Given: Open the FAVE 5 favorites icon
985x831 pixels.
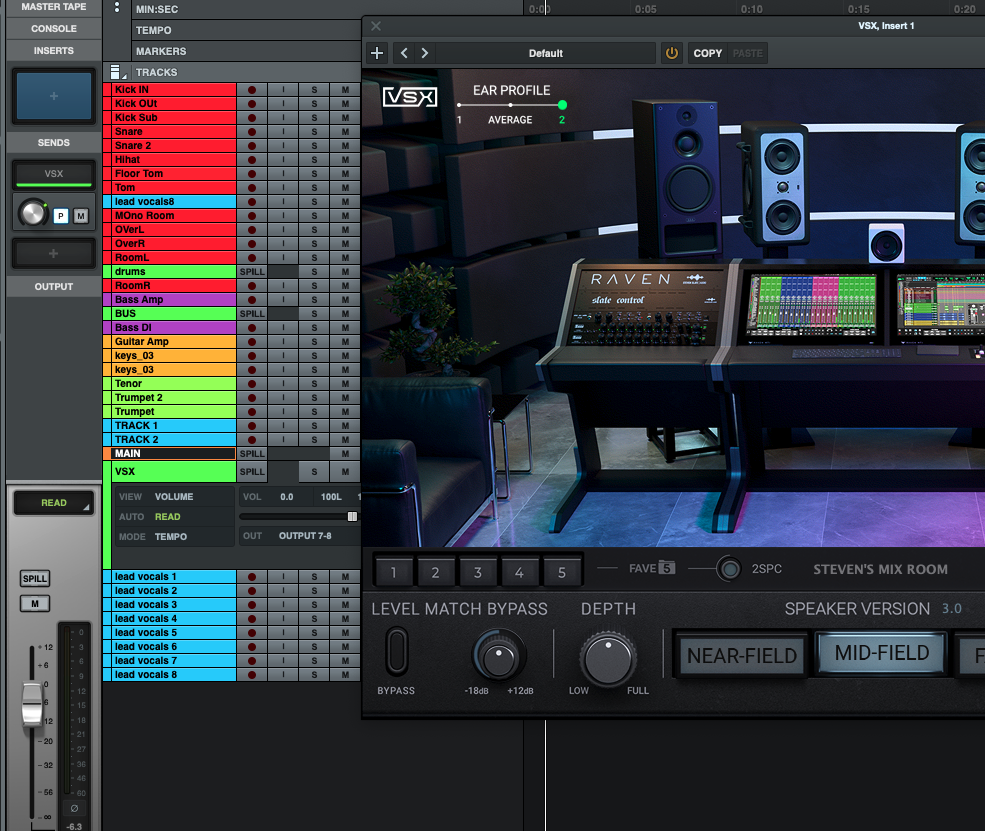Looking at the screenshot, I should 667,568.
